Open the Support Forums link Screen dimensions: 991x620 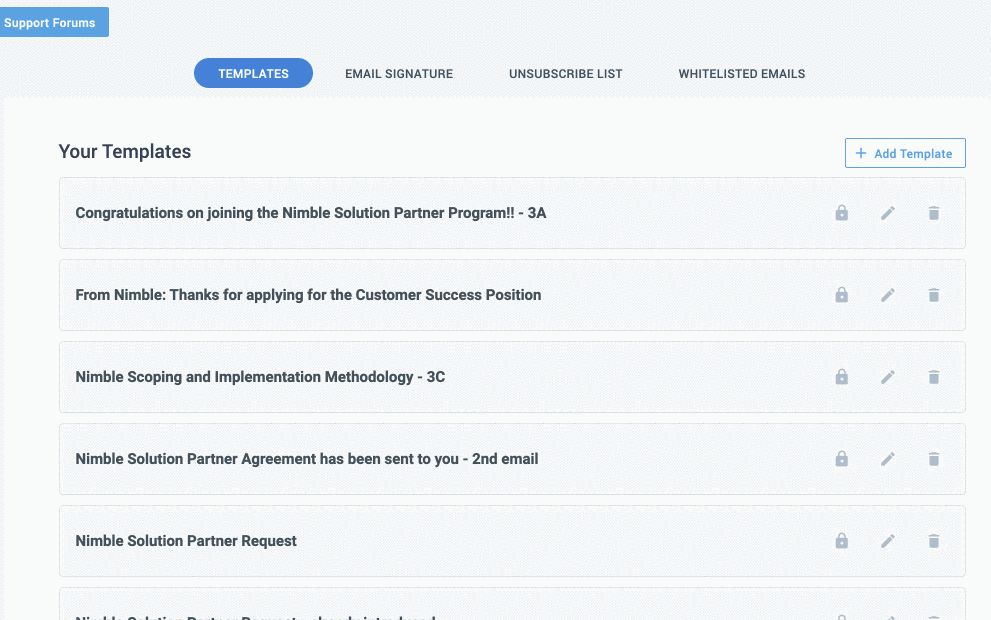(51, 22)
